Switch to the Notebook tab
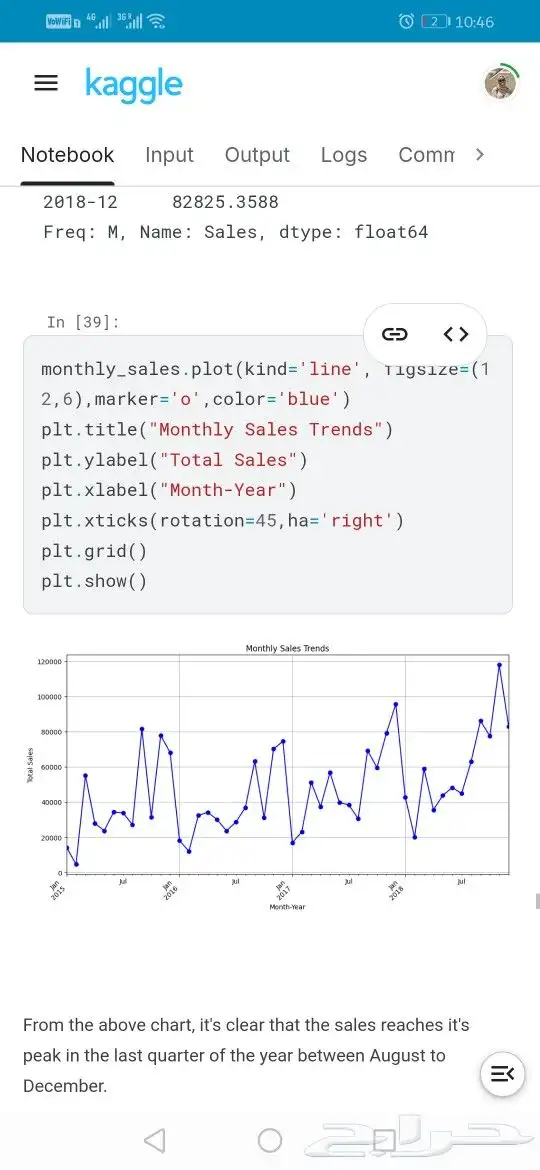 click(x=67, y=154)
